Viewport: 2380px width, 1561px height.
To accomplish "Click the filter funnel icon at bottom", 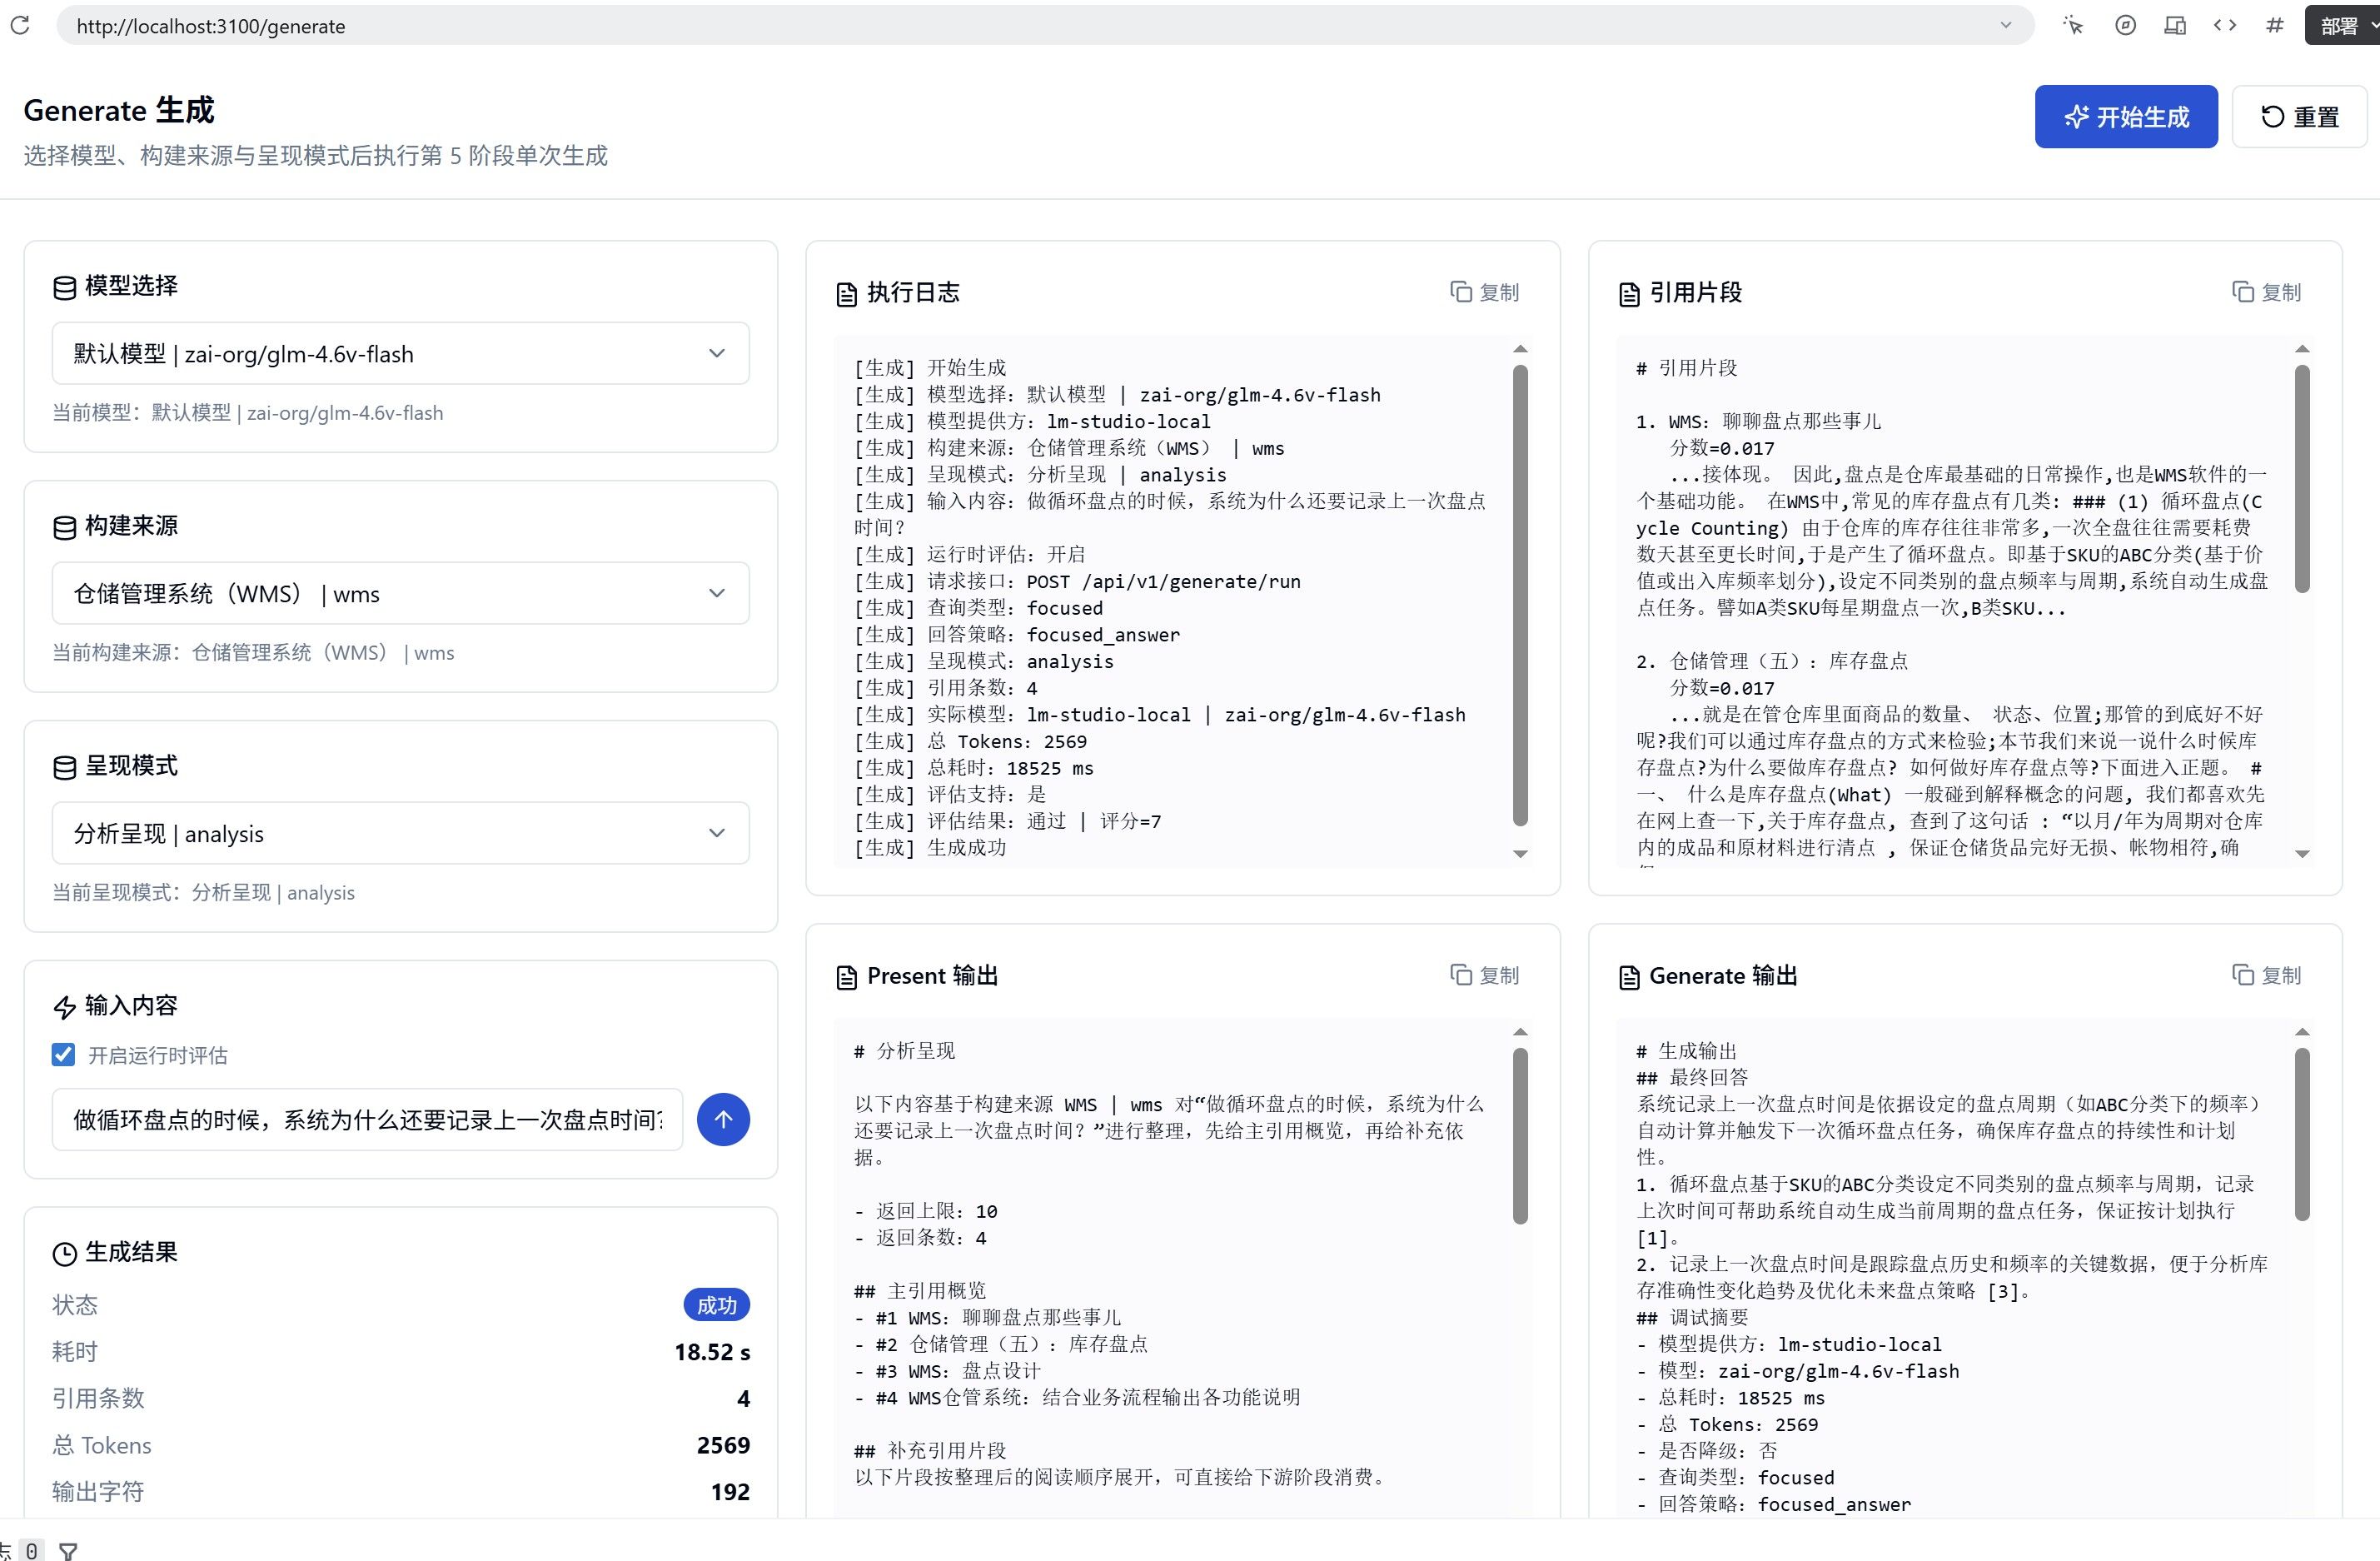I will 68,1551.
